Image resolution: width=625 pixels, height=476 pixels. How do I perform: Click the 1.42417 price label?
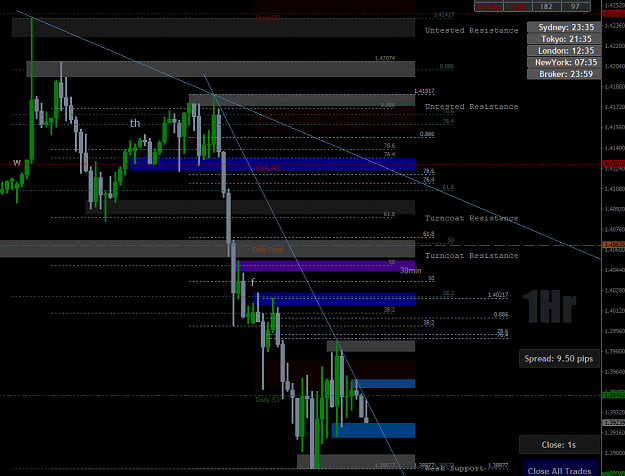(x=444, y=15)
